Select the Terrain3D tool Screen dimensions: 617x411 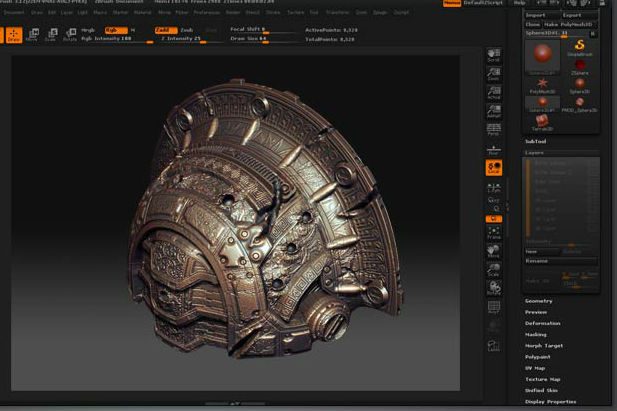542,123
